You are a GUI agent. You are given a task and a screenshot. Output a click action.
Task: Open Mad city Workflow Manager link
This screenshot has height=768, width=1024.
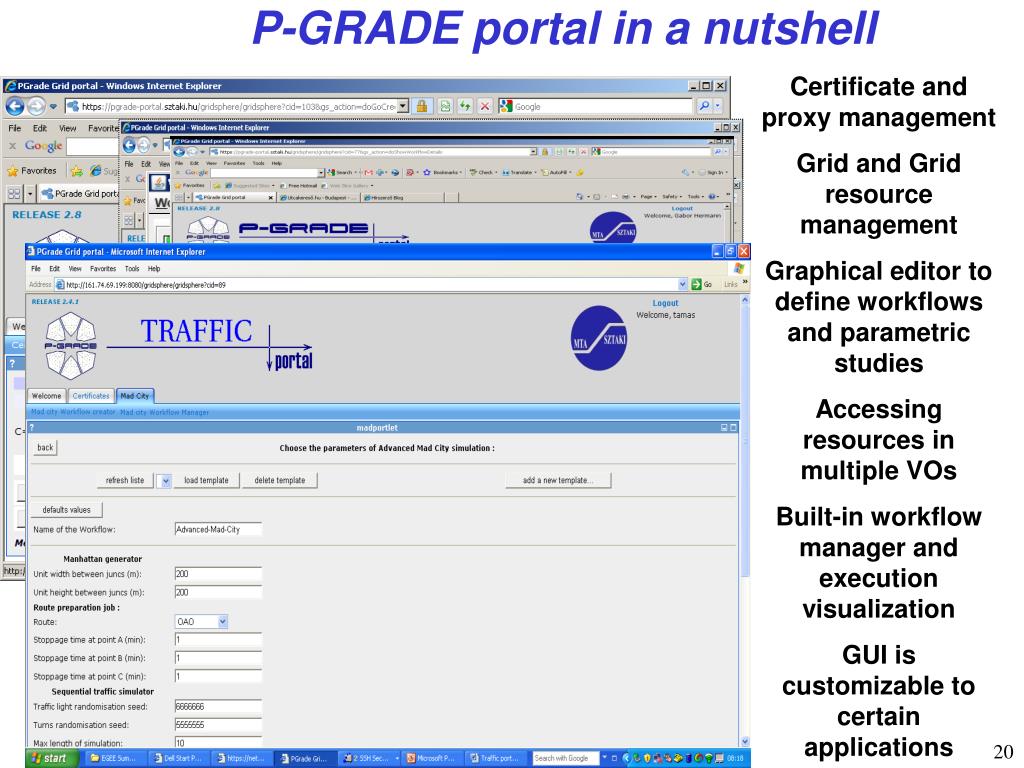(165, 412)
